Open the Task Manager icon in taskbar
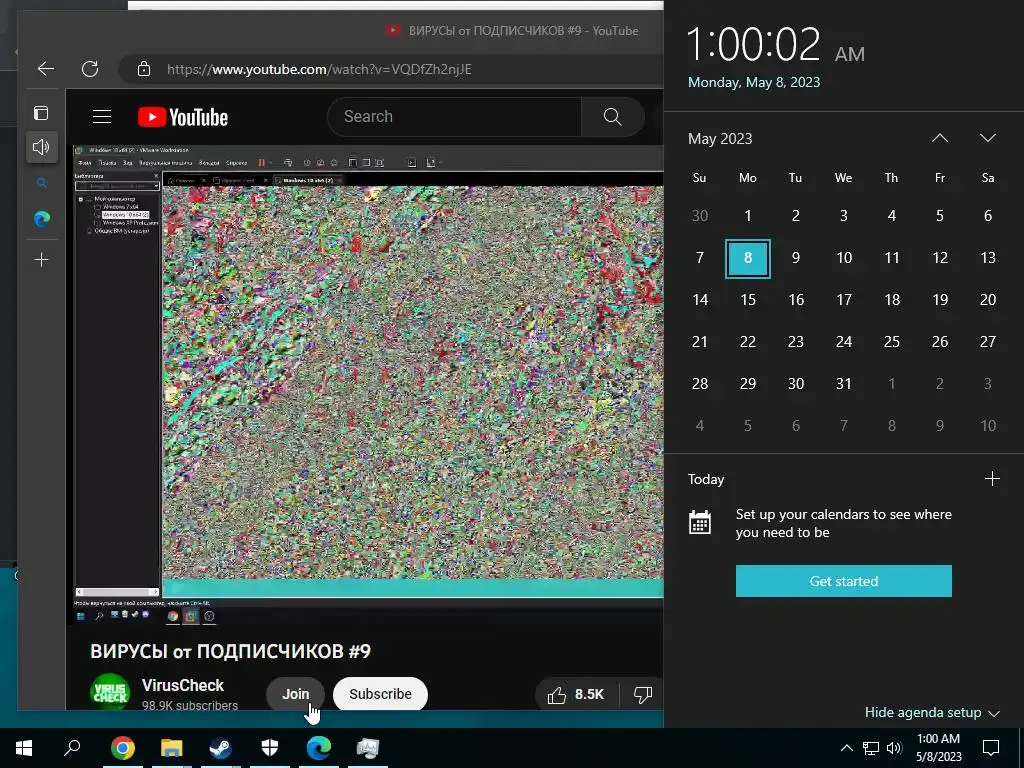Screen dimensions: 1024x768 point(368,748)
